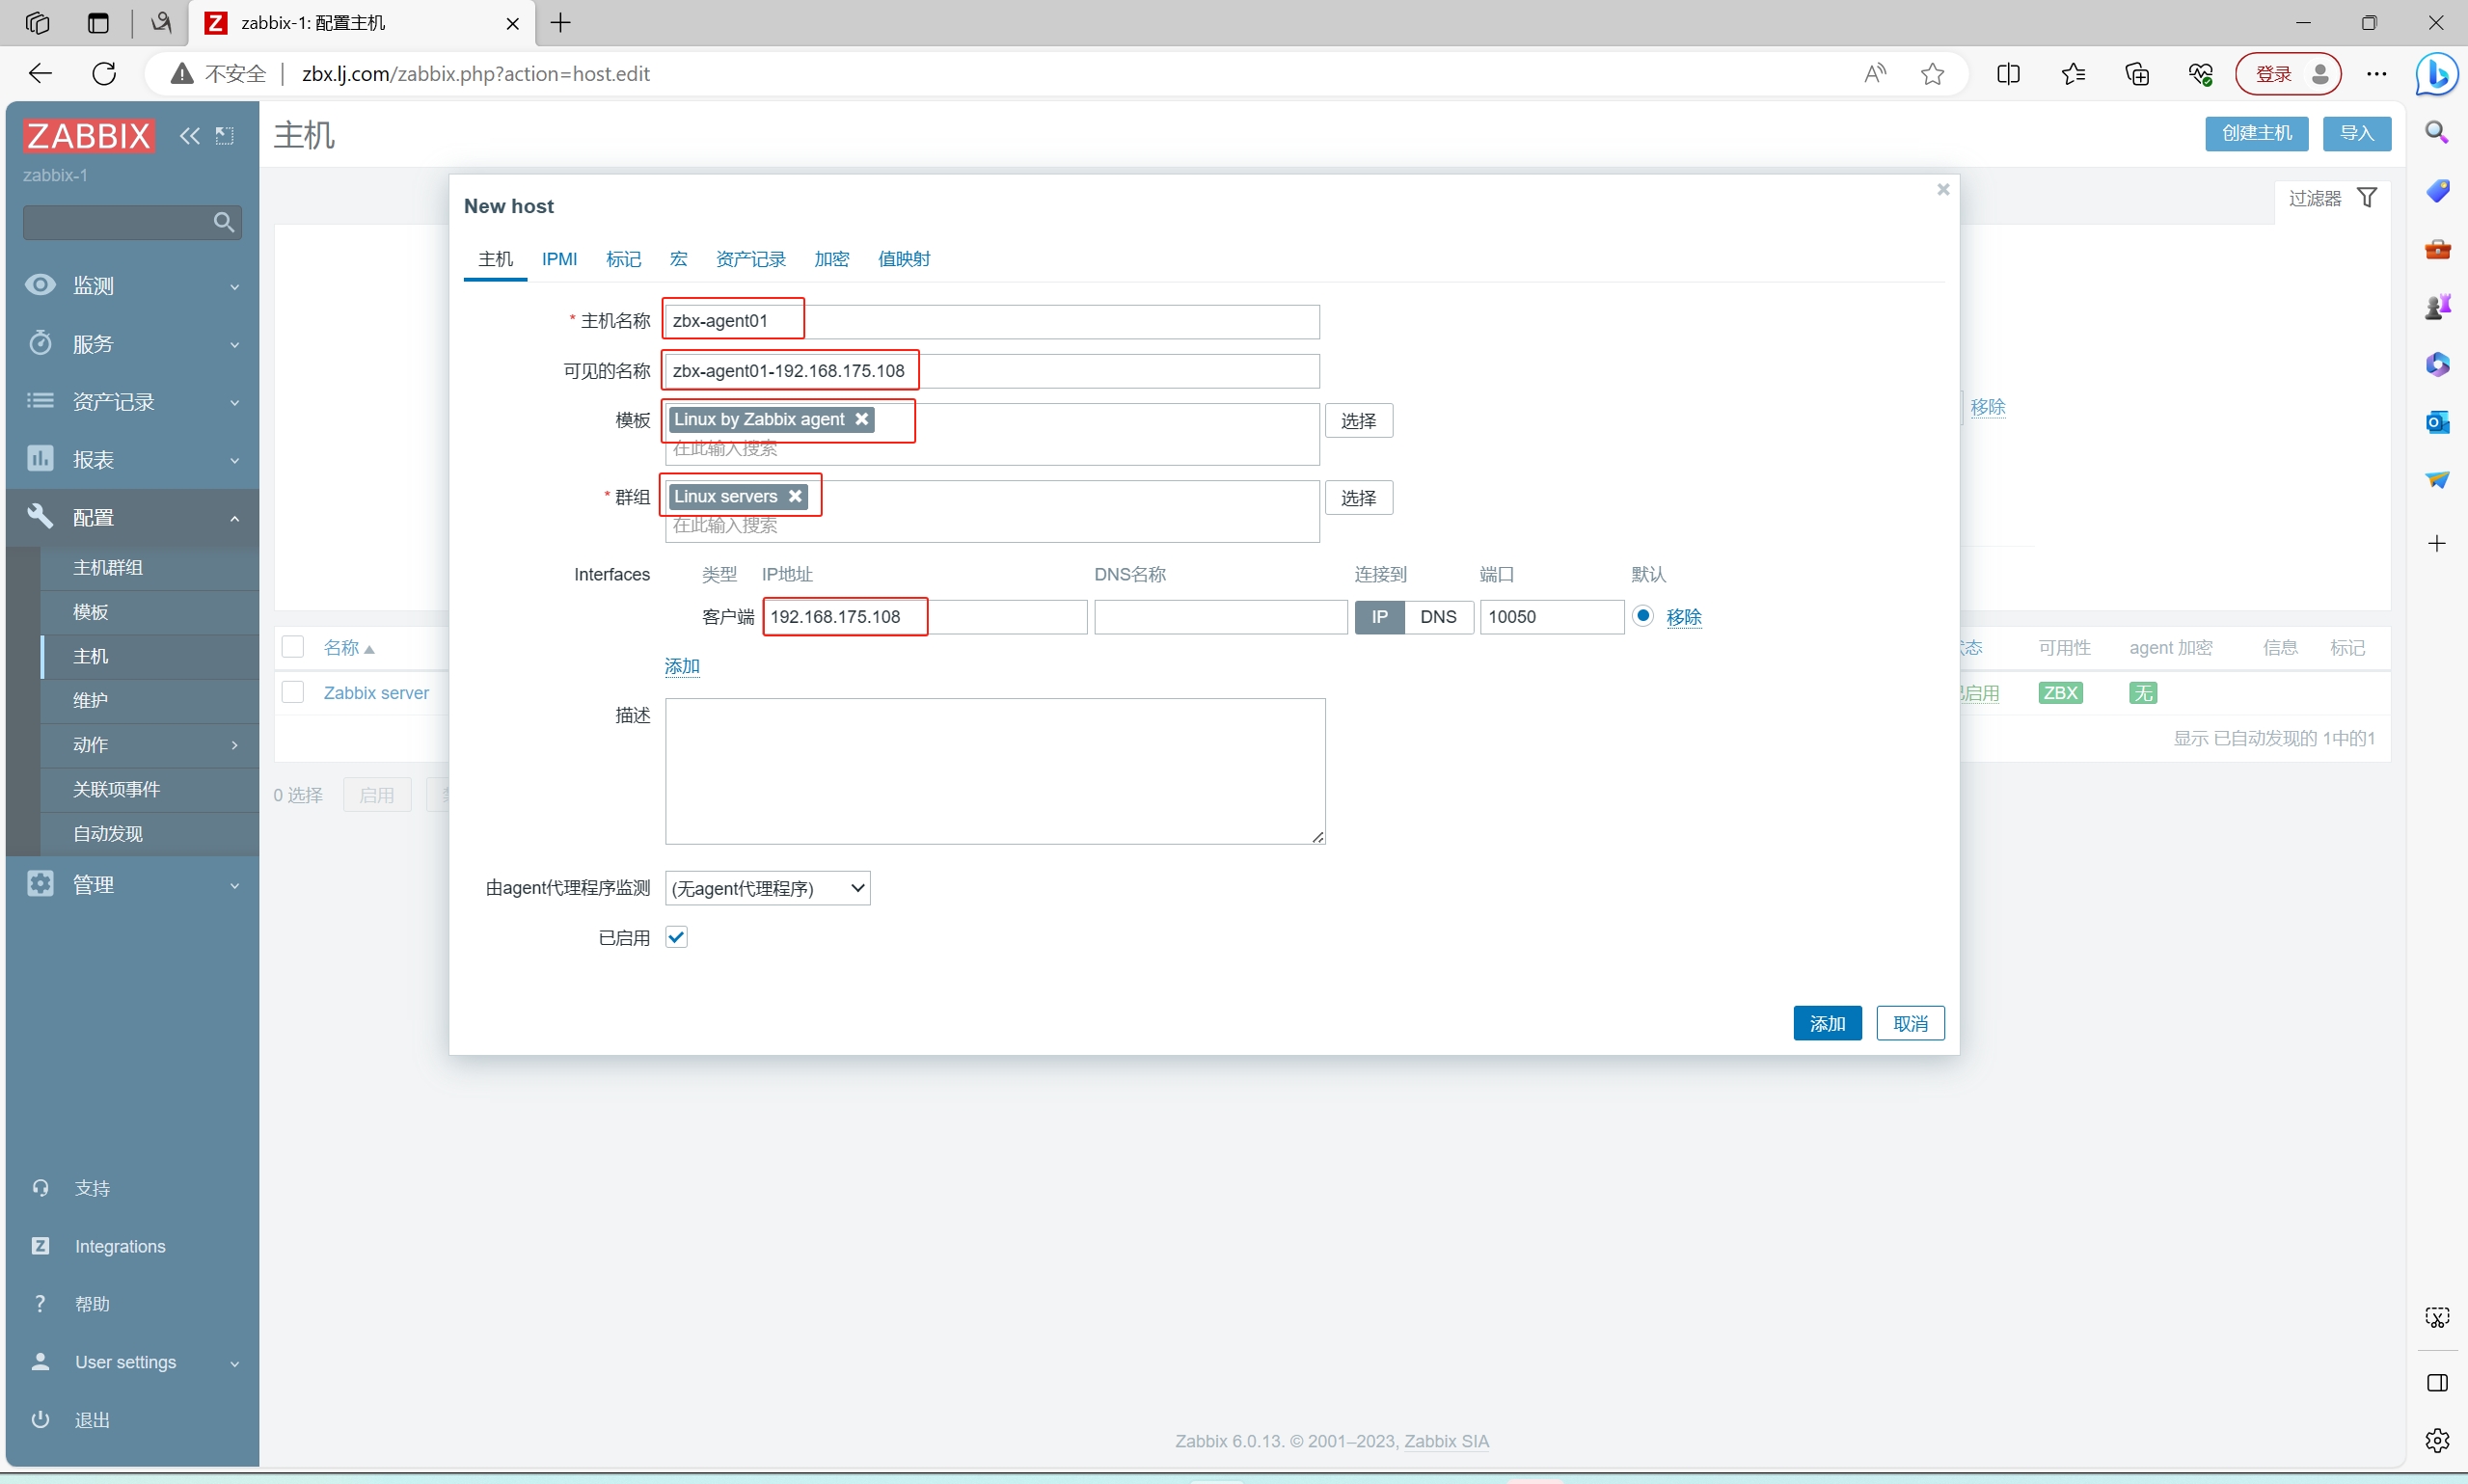Switch to the IPMI tab

[559, 259]
